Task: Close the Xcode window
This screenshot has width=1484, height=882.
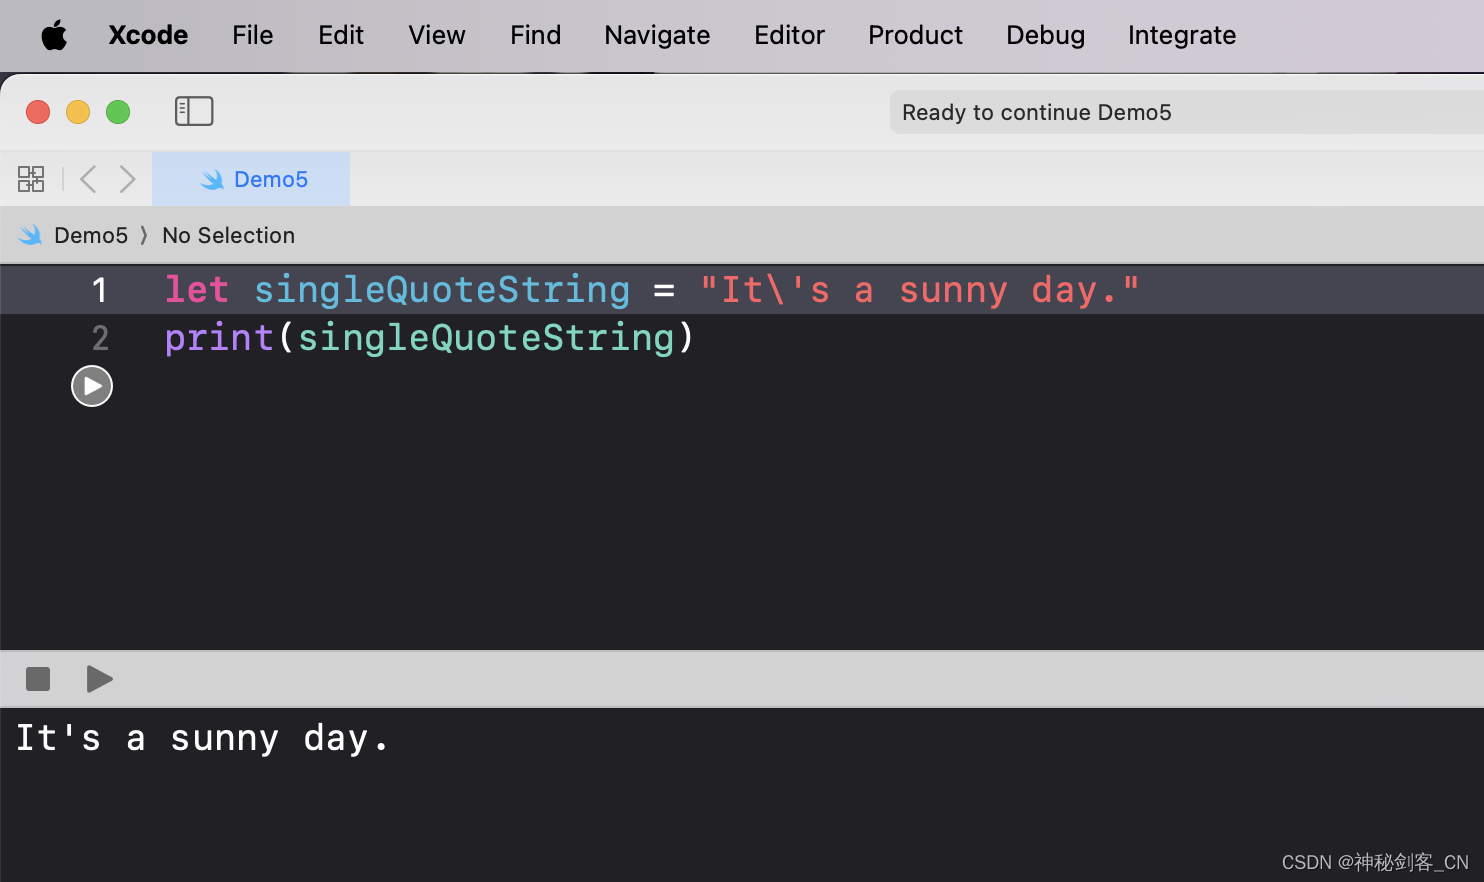Action: click(38, 112)
